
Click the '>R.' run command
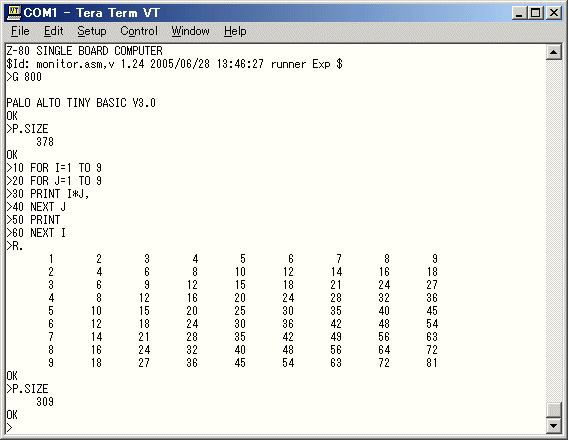(x=15, y=246)
